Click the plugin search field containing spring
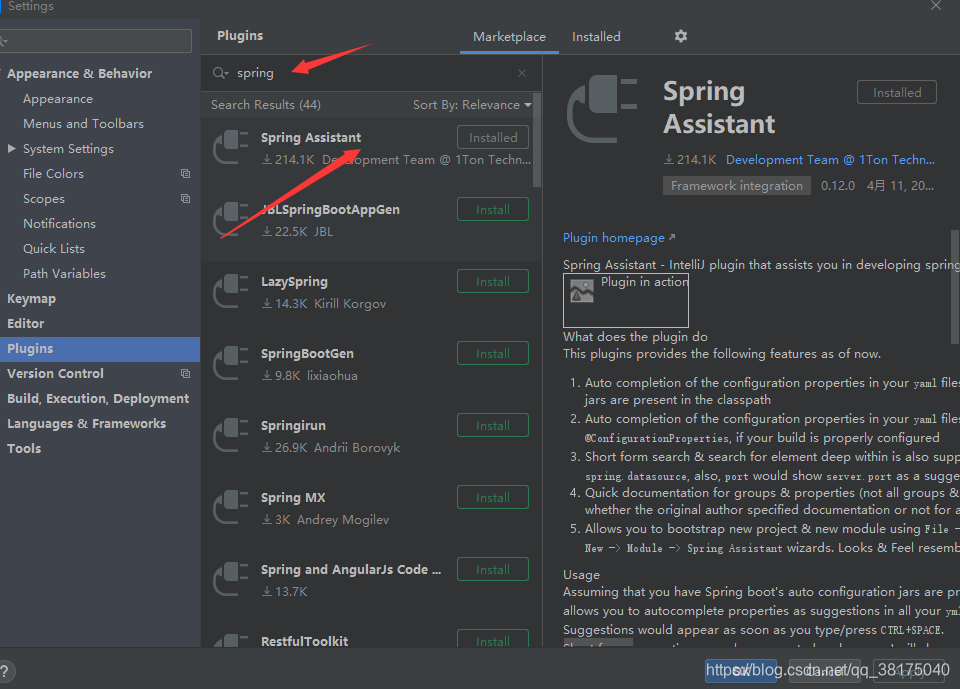Viewport: 960px width, 689px height. pos(373,73)
